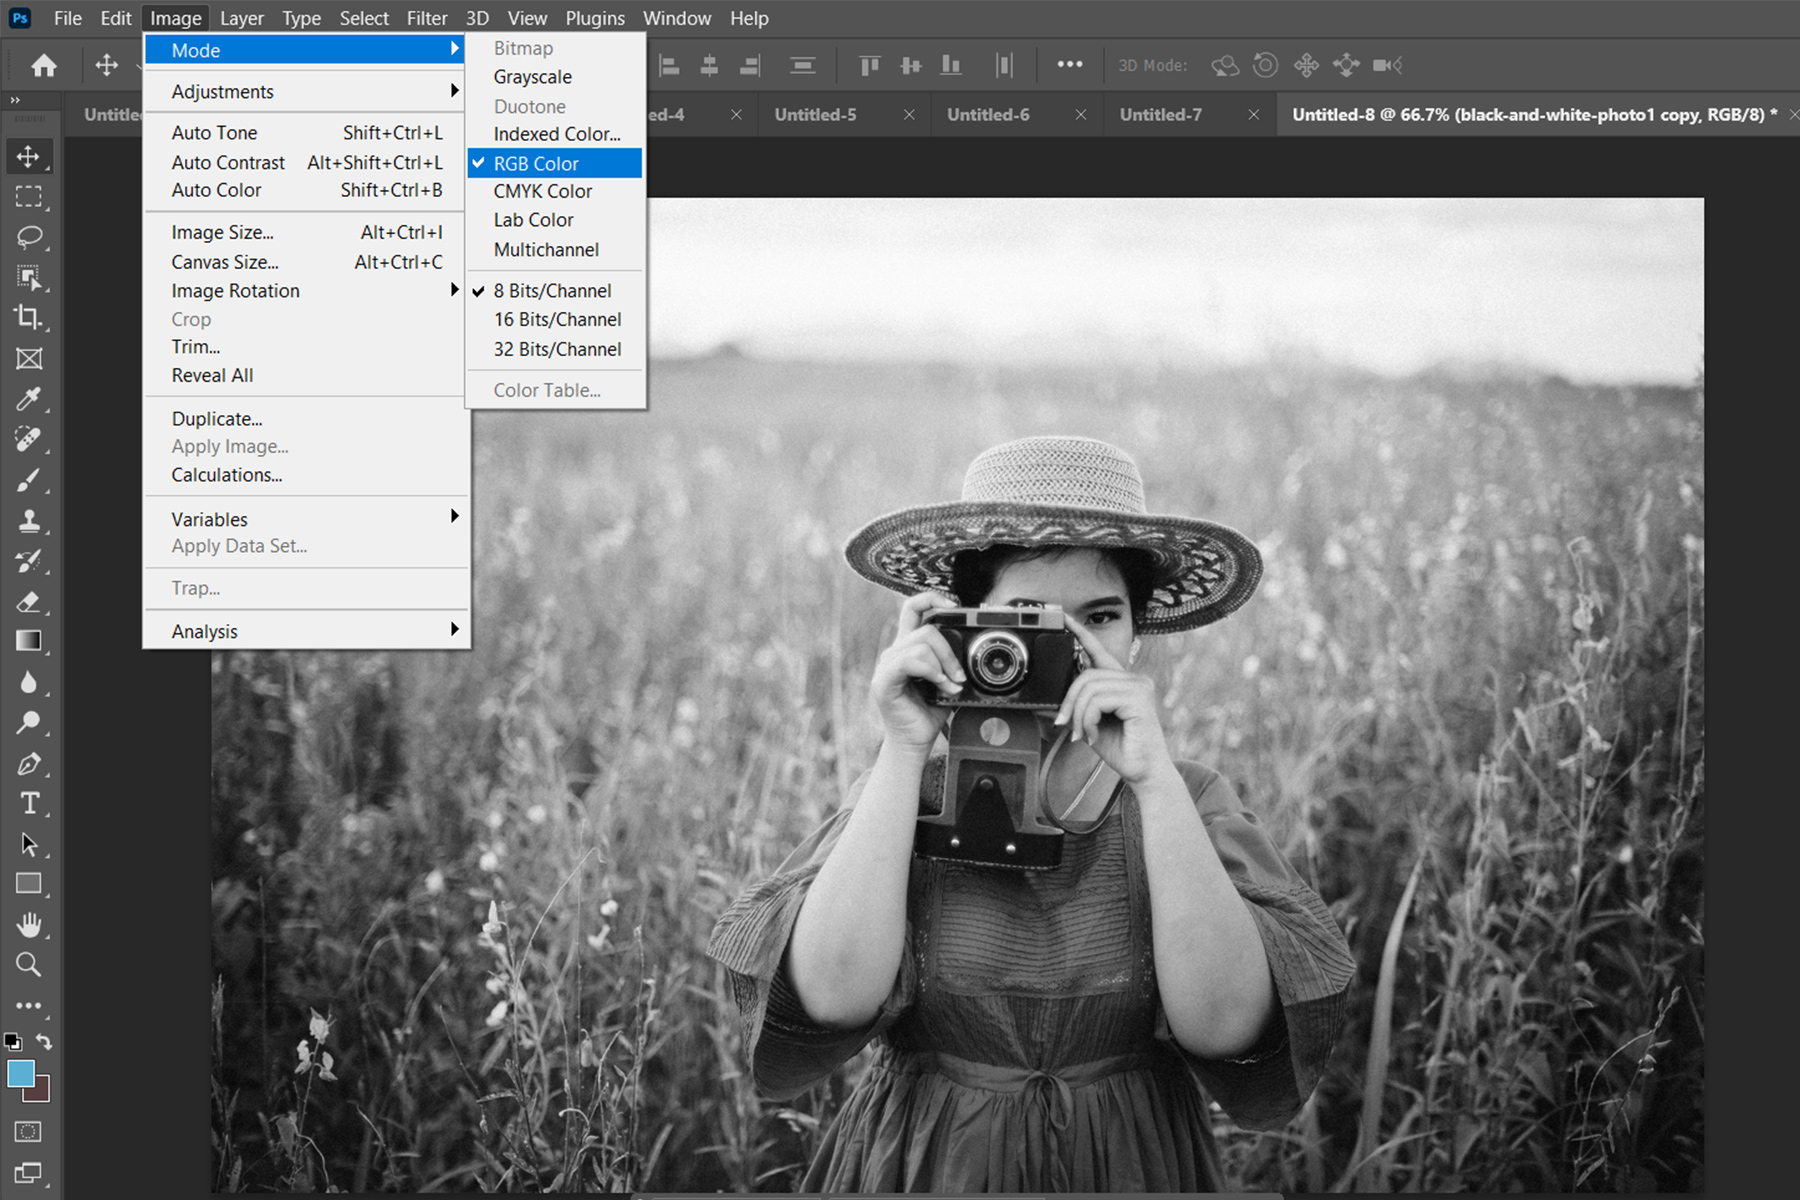Switch to Untitled-5 document tab
The image size is (1800, 1200).
[x=815, y=115]
